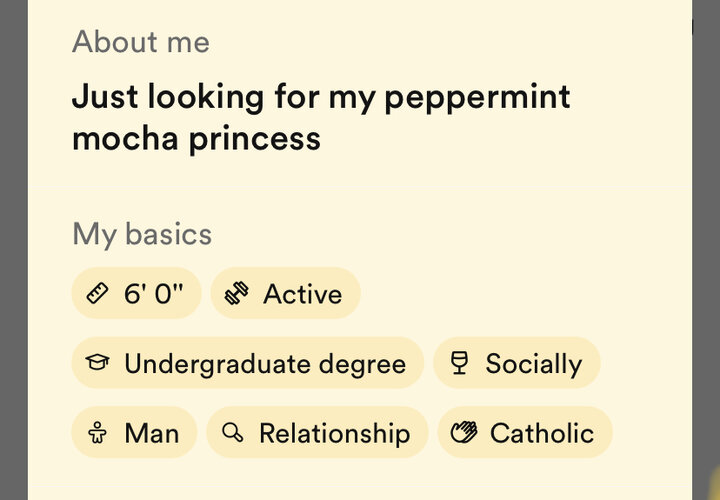Click the dumbbell icon next to Active
The image size is (720, 500).
pyautogui.click(x=236, y=293)
